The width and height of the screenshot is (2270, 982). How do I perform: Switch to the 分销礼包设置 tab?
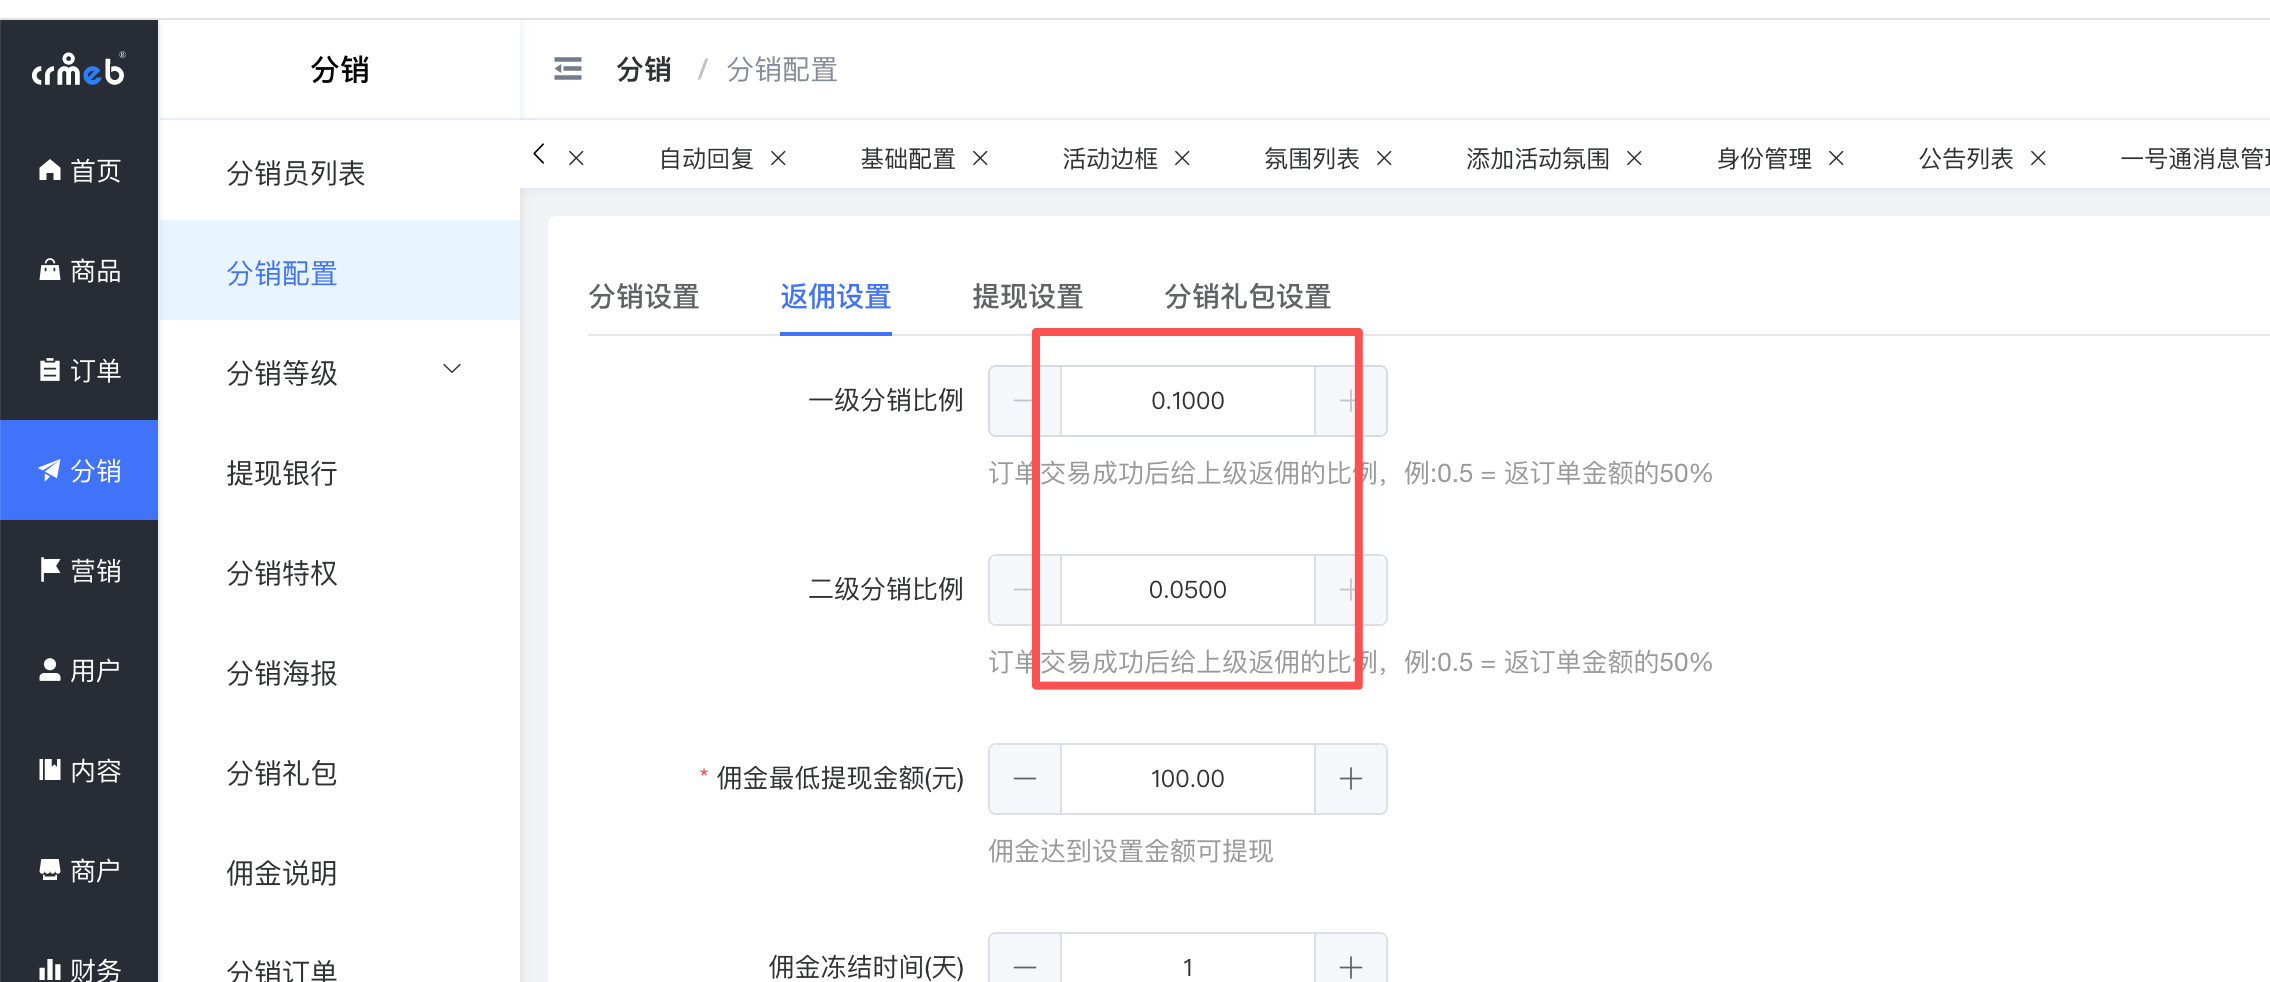[1248, 296]
